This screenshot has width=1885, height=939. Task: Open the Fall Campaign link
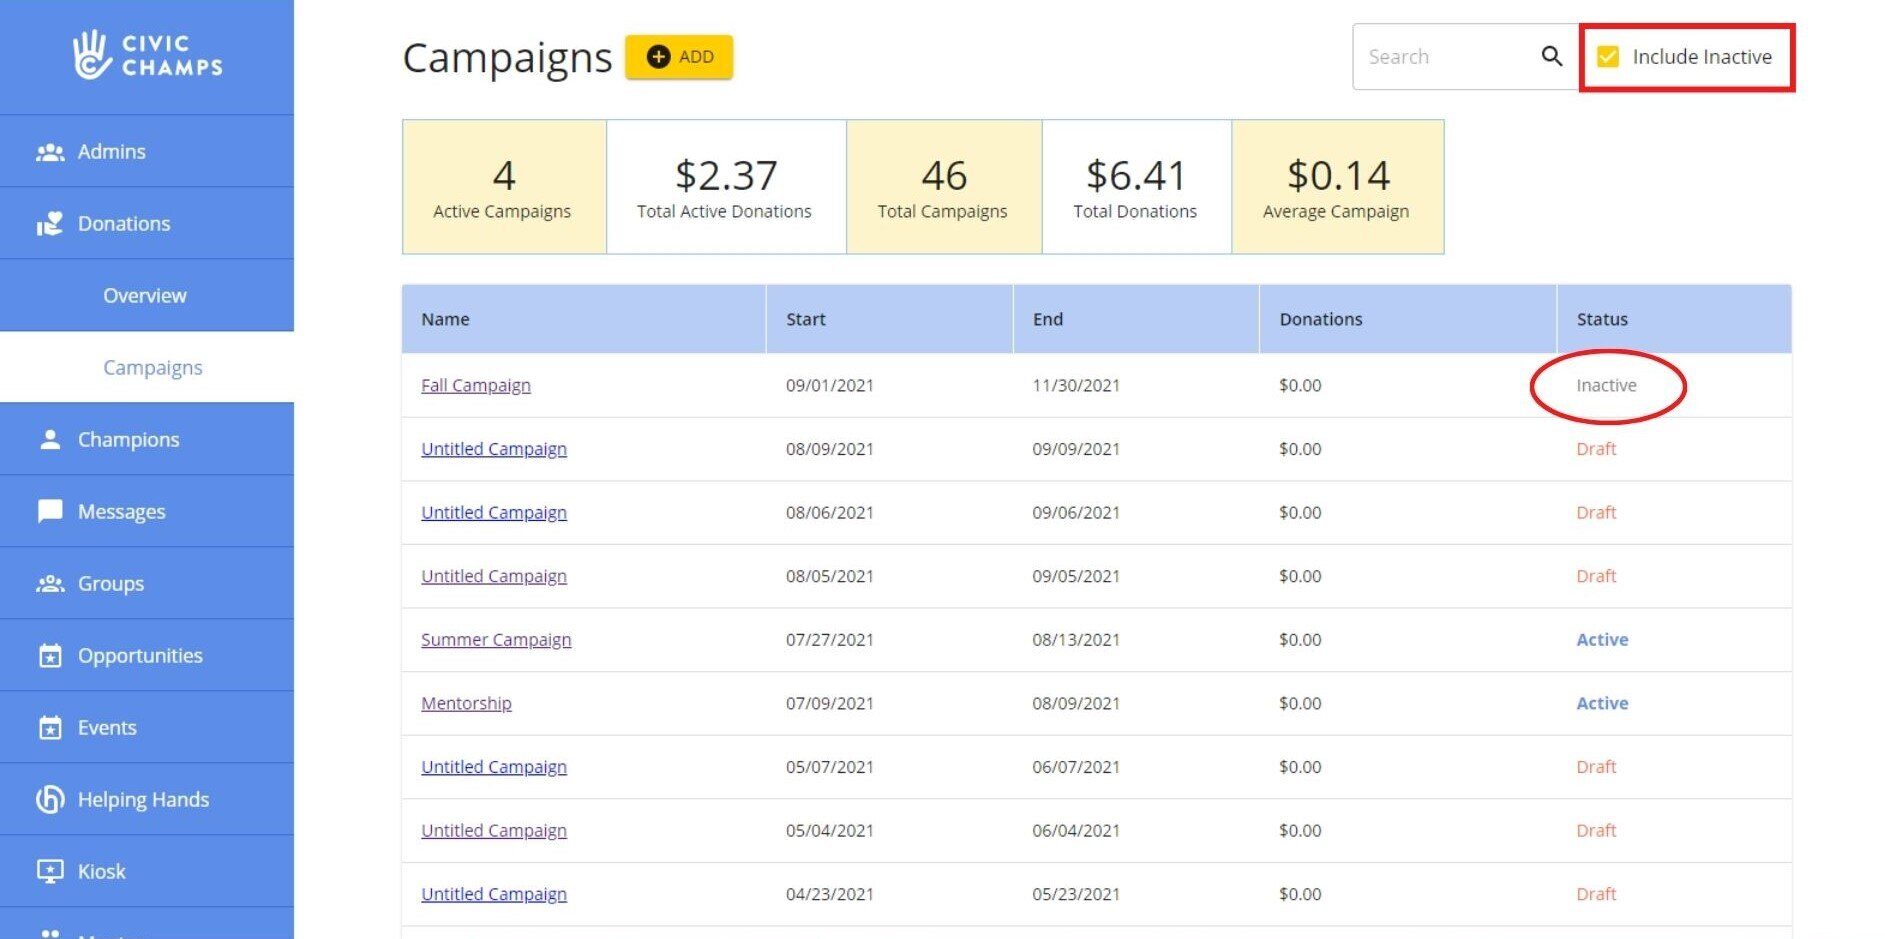tap(476, 386)
